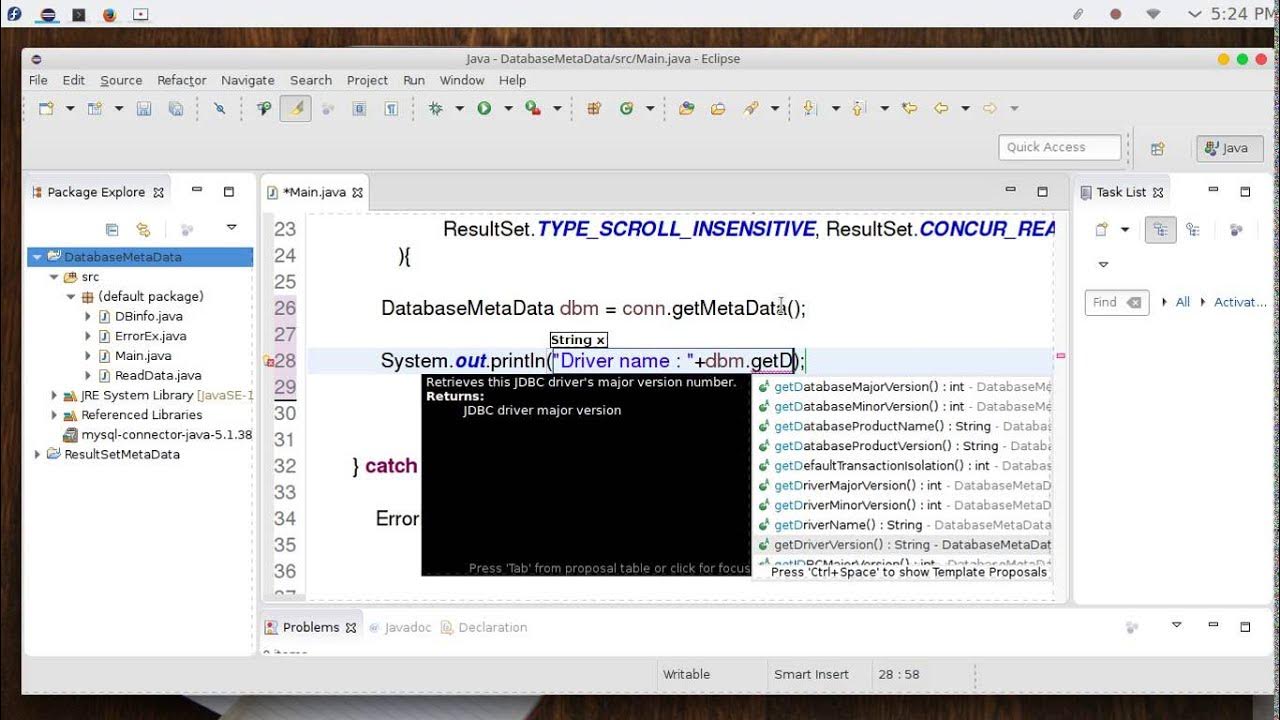1280x720 pixels.
Task: Click the New Task icon in Task List
Action: pyautogui.click(x=1102, y=229)
